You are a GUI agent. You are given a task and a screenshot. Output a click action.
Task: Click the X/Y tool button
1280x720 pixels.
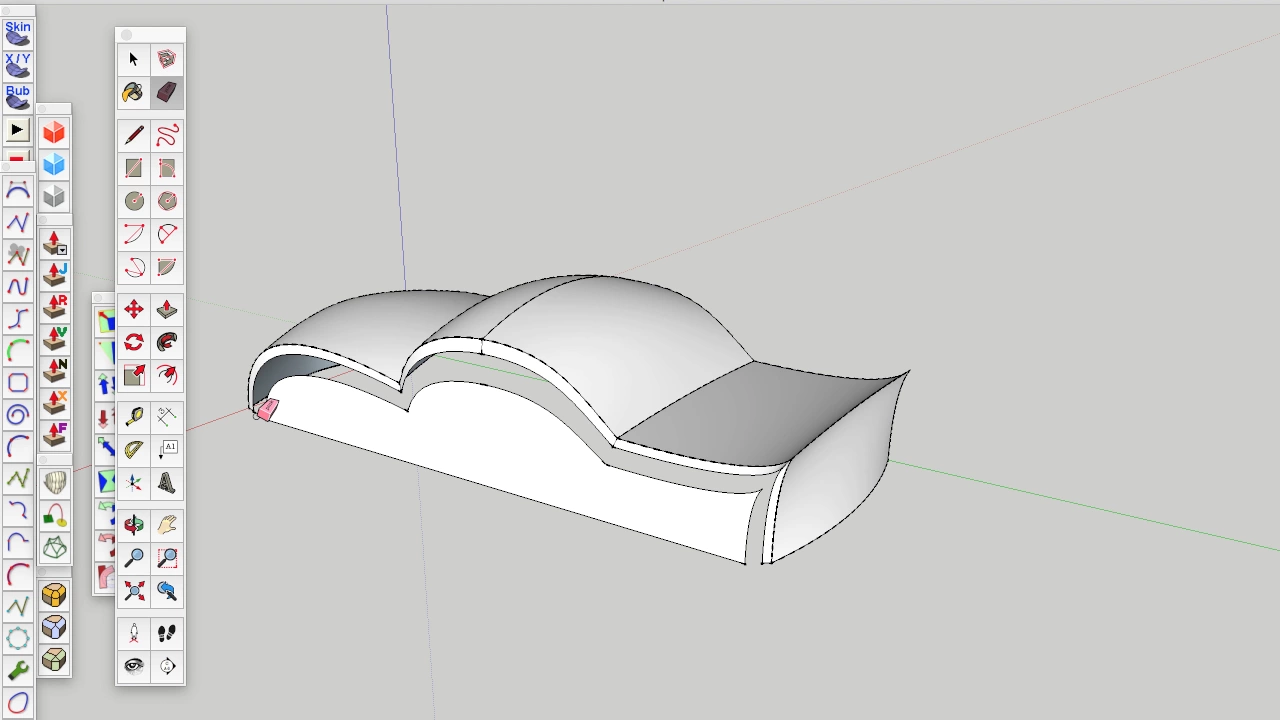18,65
